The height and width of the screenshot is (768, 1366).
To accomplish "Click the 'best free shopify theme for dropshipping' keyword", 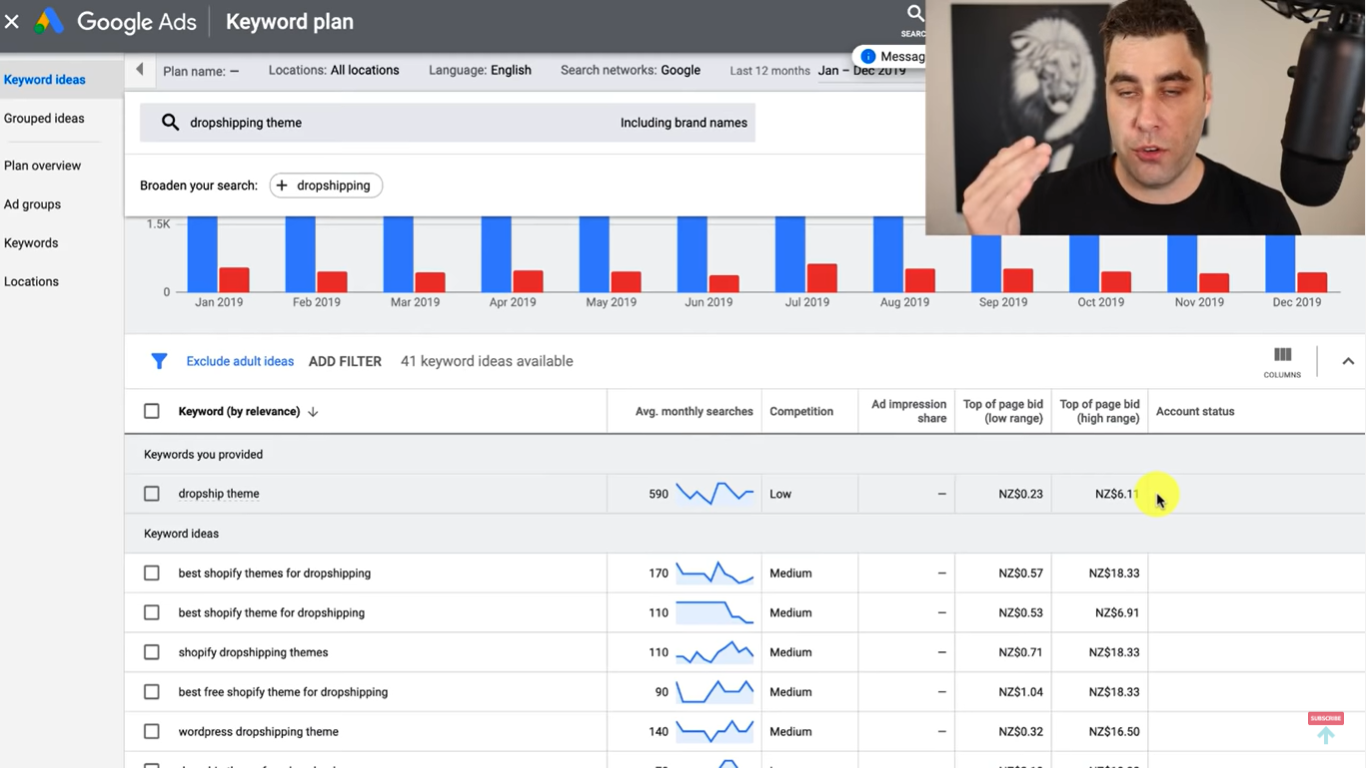I will tap(283, 692).
